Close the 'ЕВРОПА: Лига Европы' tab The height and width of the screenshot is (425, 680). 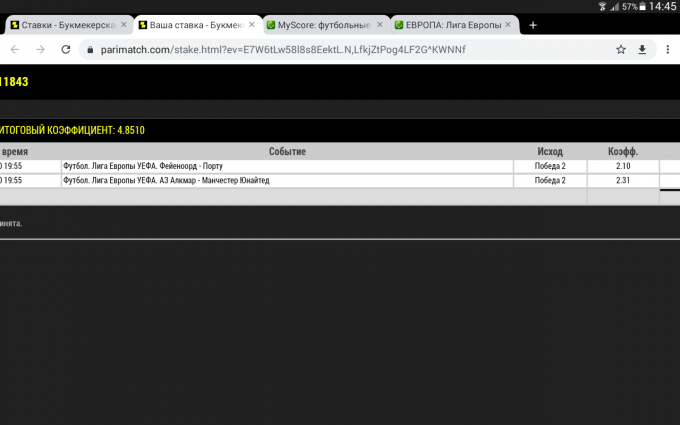coord(508,25)
